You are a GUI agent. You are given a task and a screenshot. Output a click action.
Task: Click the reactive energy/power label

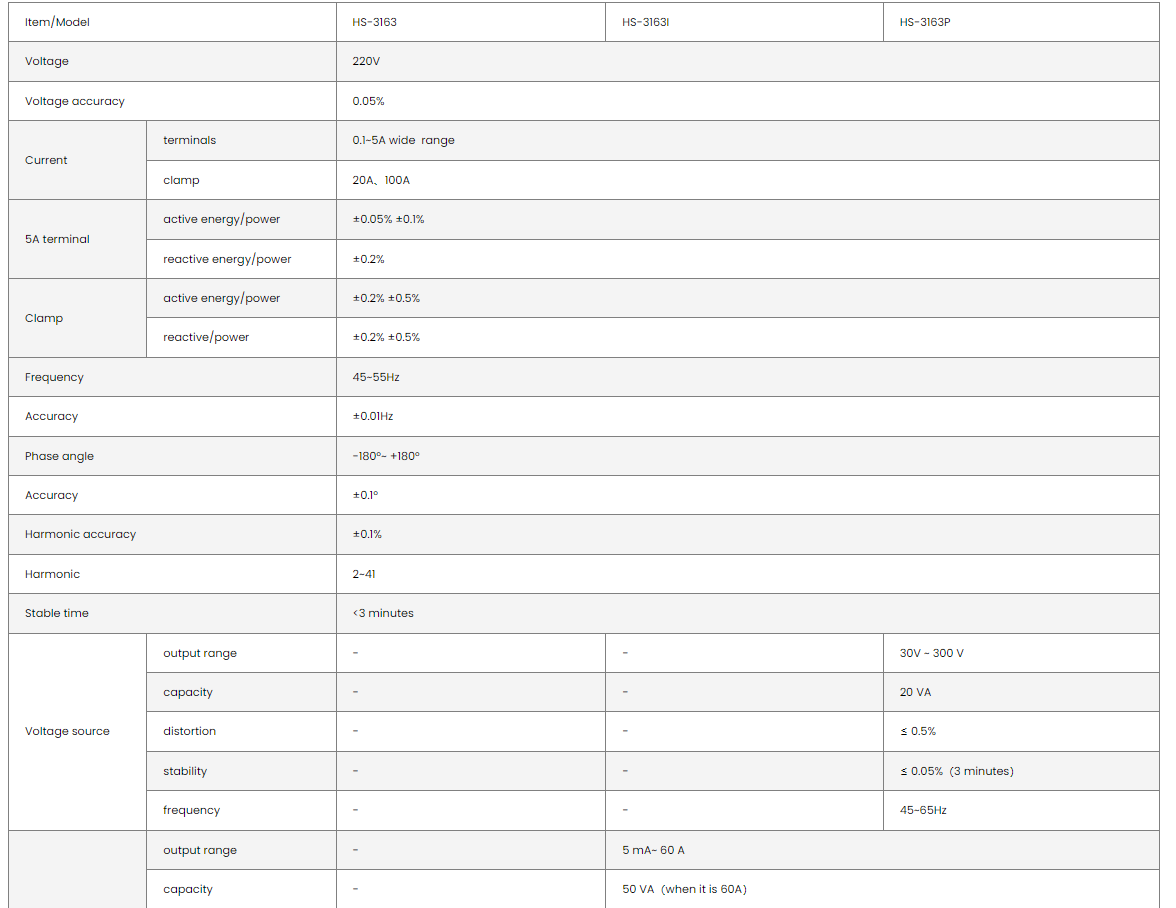tap(227, 259)
